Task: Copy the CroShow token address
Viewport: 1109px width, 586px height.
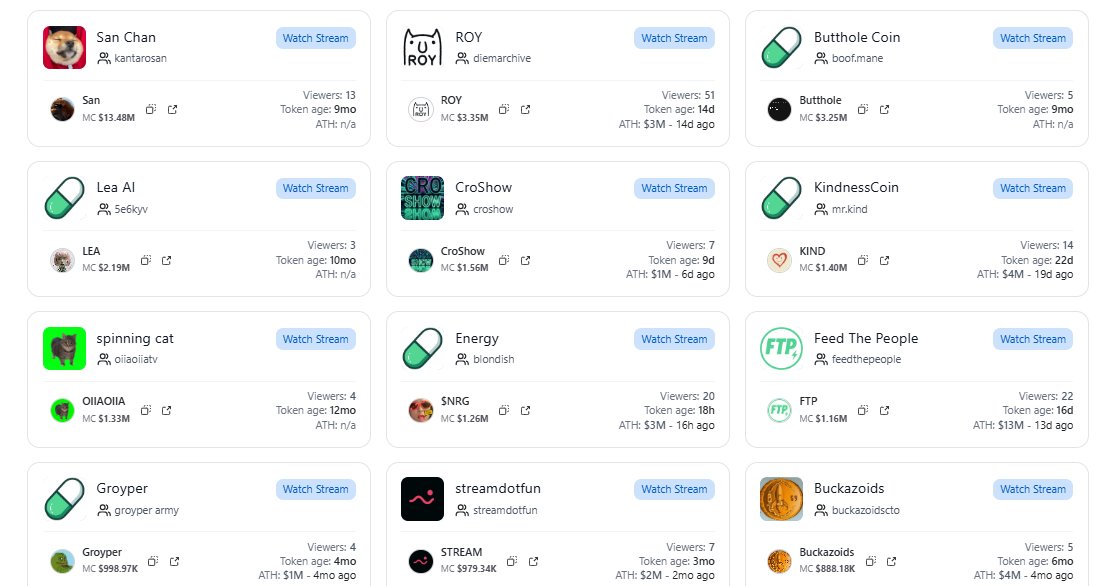Action: coord(504,260)
